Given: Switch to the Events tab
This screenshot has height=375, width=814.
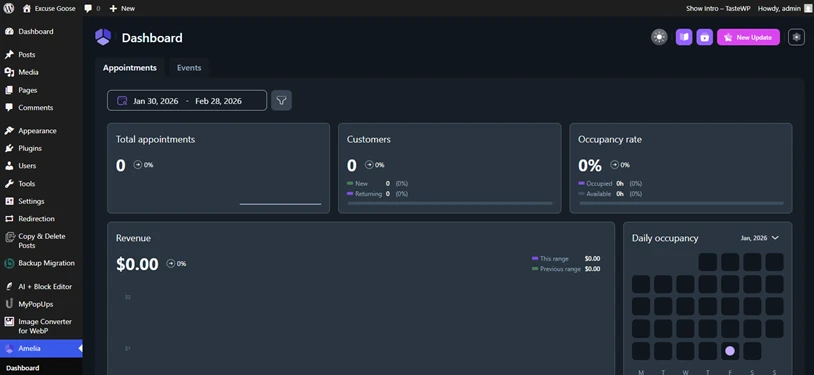Looking at the screenshot, I should [189, 68].
